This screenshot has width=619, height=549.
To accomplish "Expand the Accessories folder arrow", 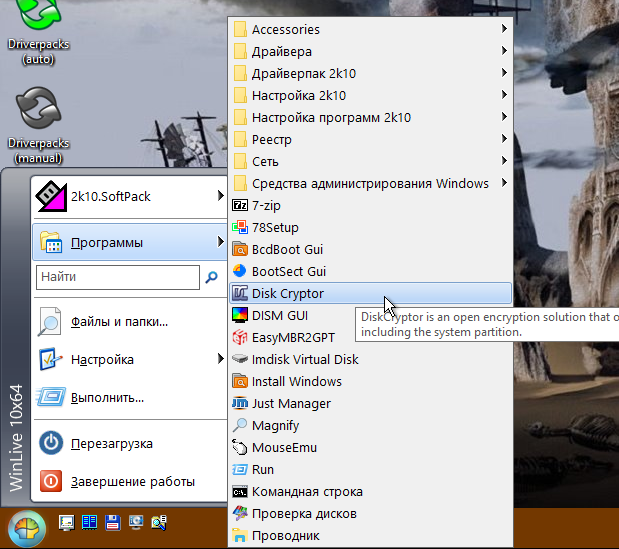I will (x=504, y=28).
